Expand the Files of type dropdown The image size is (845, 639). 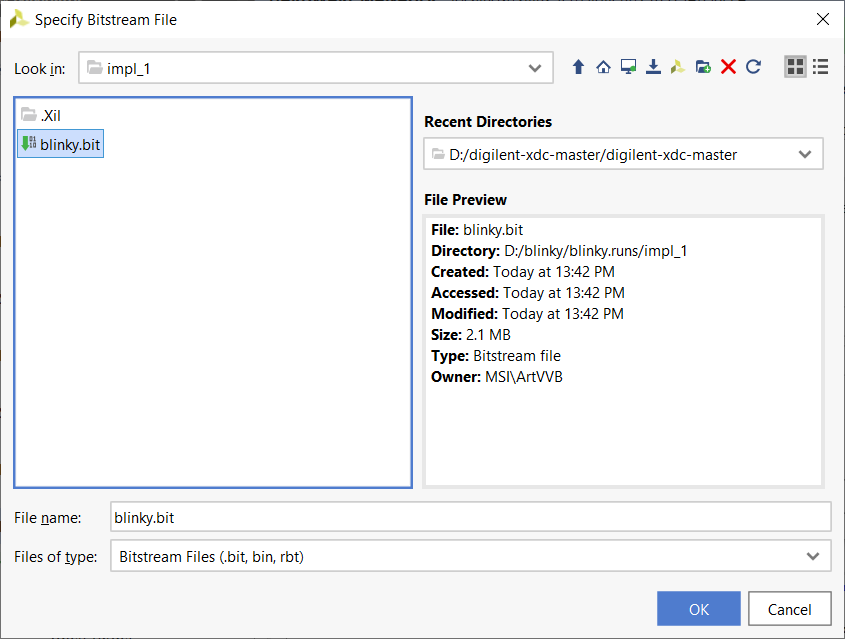click(813, 556)
